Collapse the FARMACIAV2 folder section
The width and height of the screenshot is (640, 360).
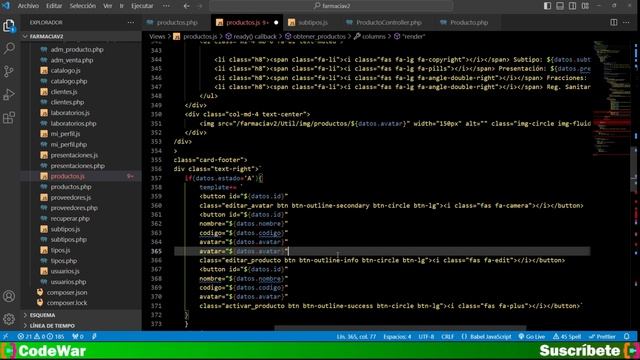(81, 36)
